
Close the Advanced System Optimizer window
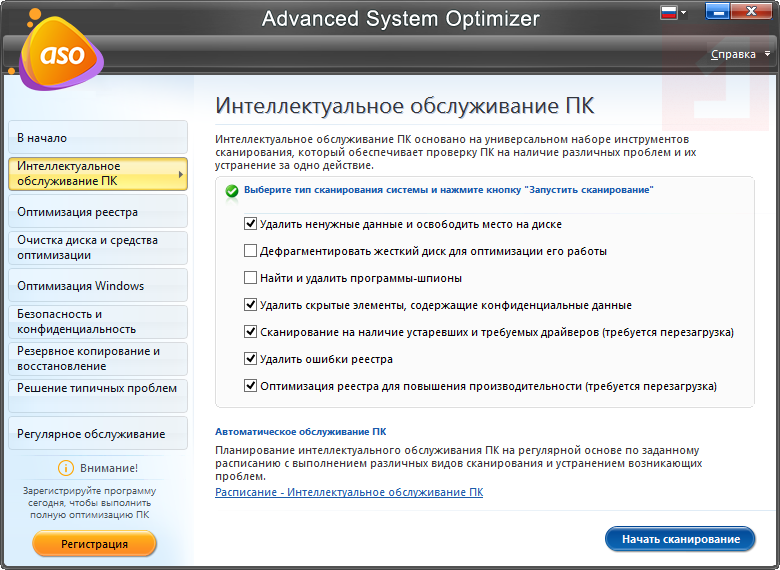pos(751,11)
